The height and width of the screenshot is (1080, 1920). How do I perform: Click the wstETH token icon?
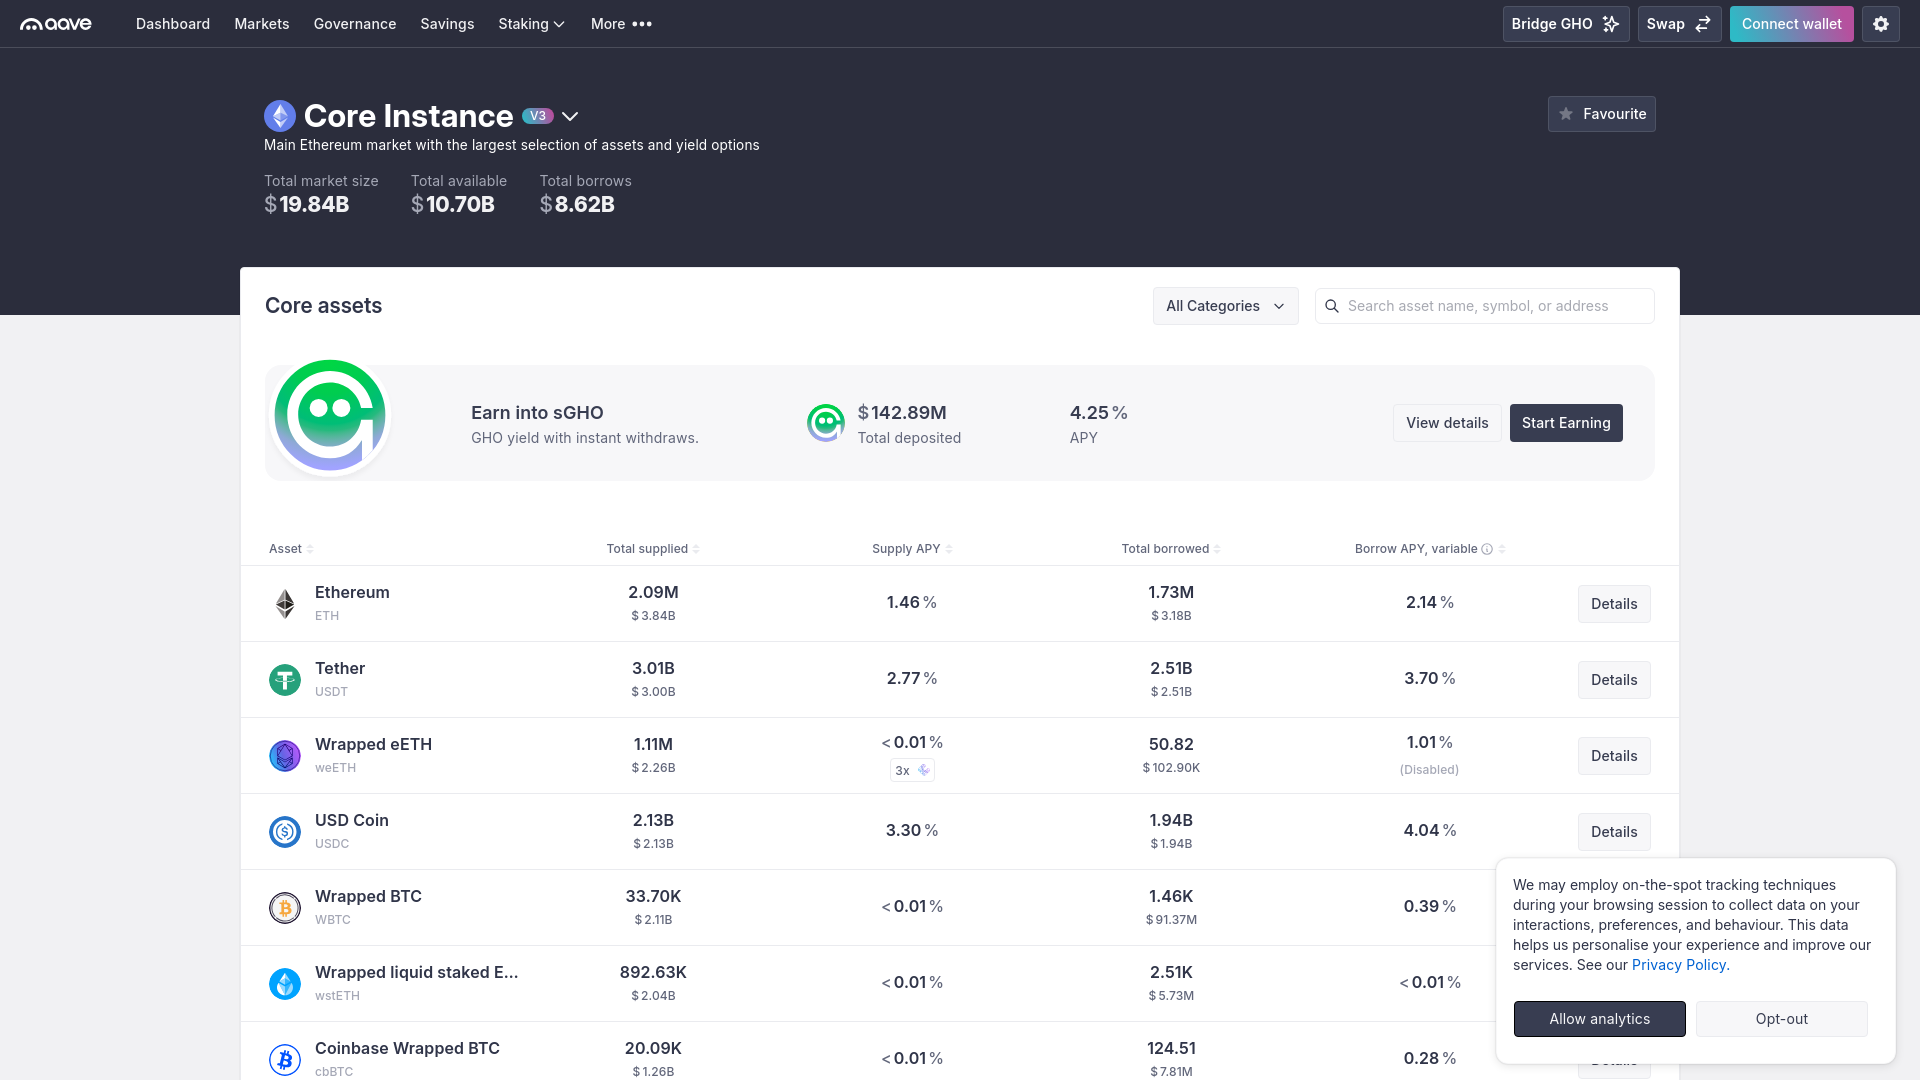285,984
